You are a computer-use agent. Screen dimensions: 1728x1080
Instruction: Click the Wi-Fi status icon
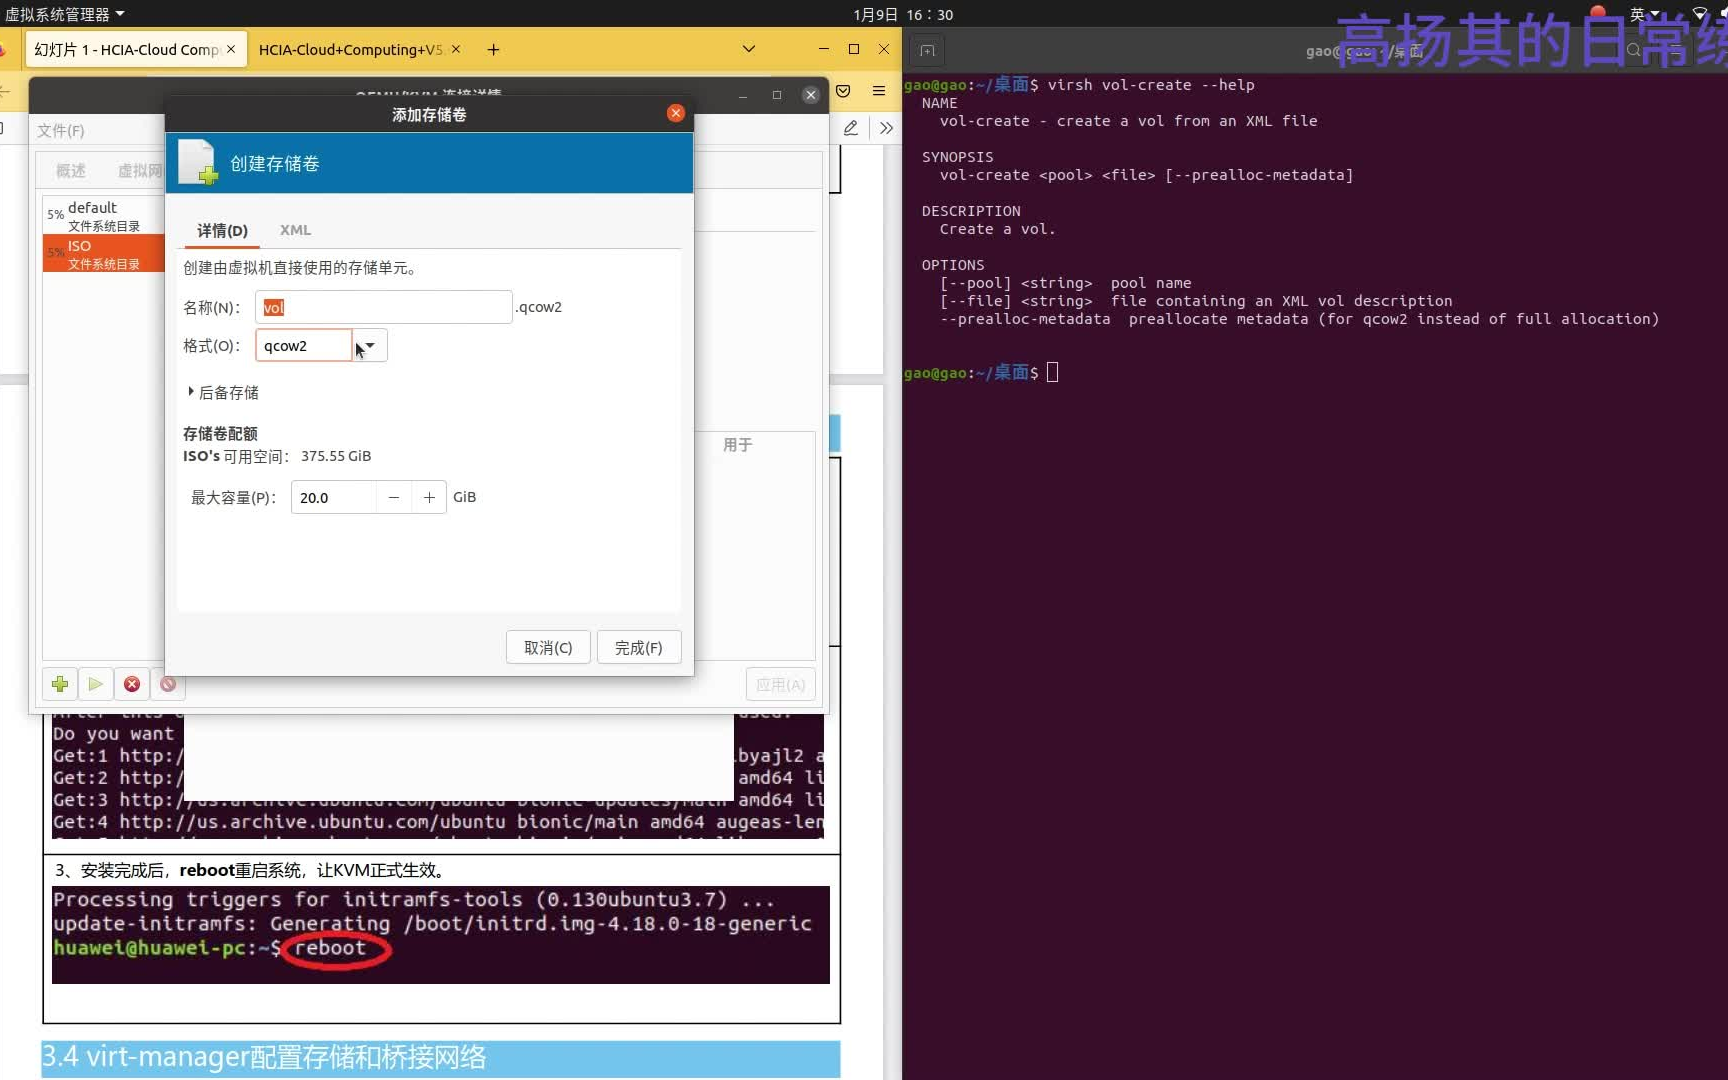point(1699,14)
